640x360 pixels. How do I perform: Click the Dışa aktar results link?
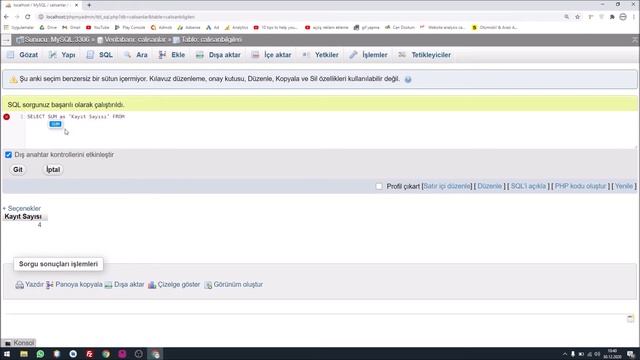coord(129,284)
